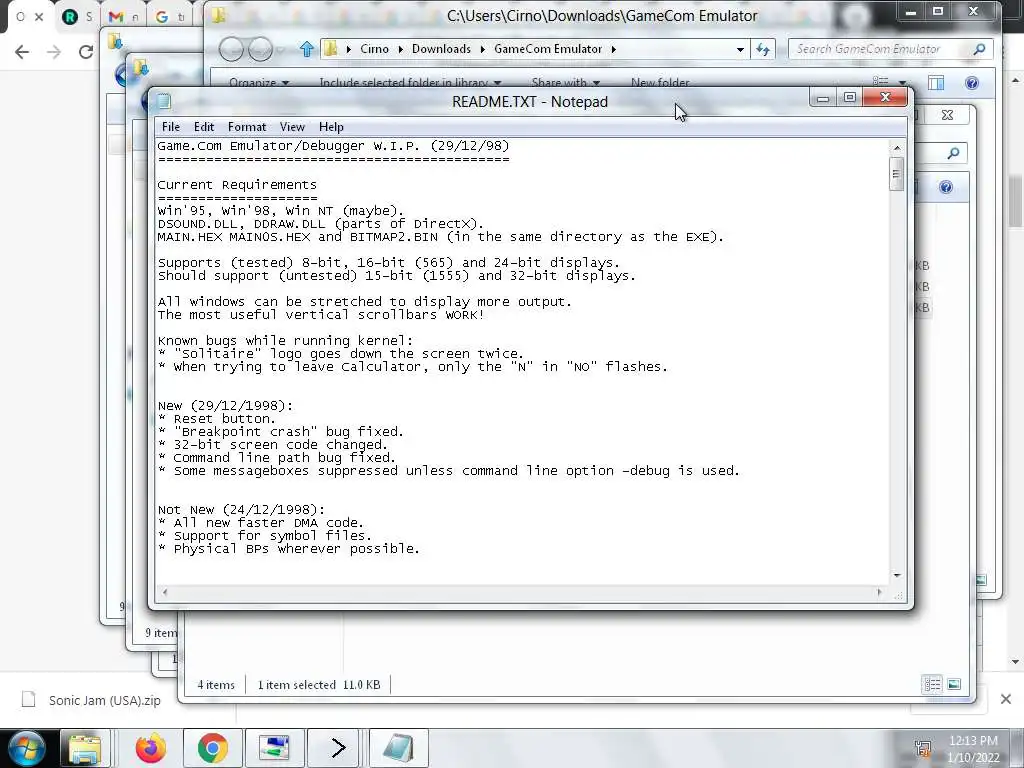
Task: Click the network icon in system tray
Action: tap(923, 748)
